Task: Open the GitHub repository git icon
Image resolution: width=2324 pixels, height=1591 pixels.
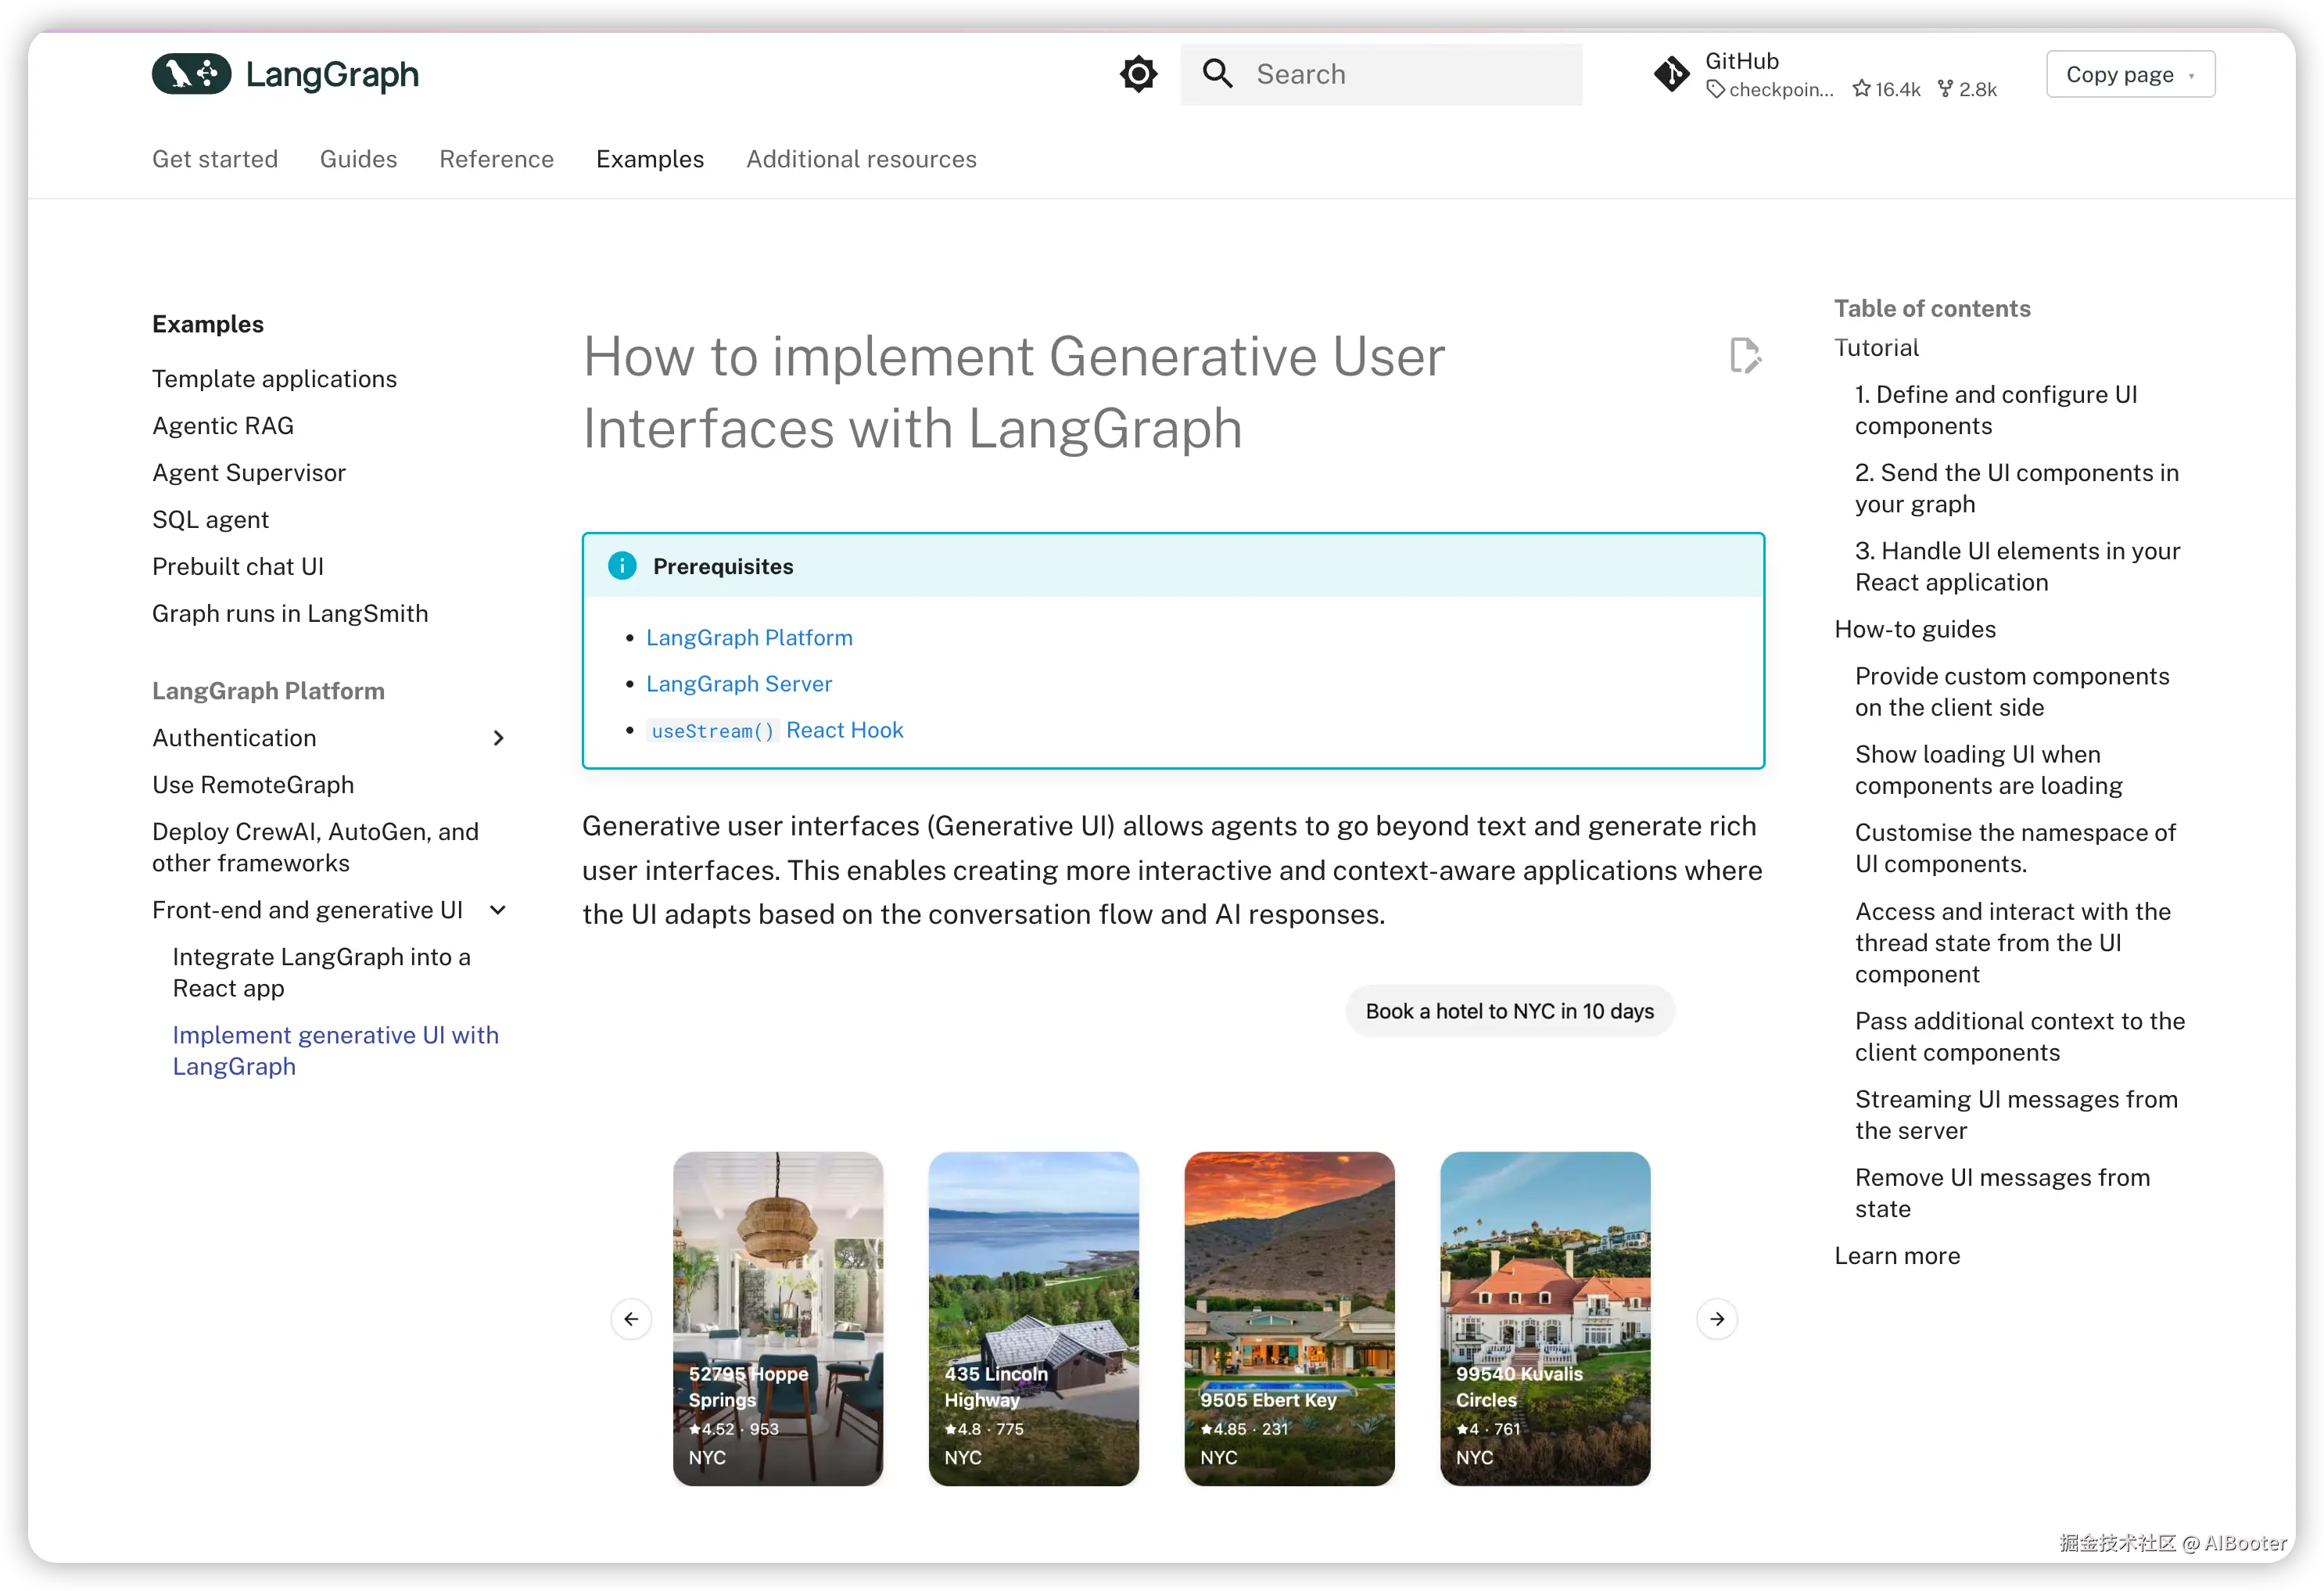Action: pos(1671,74)
